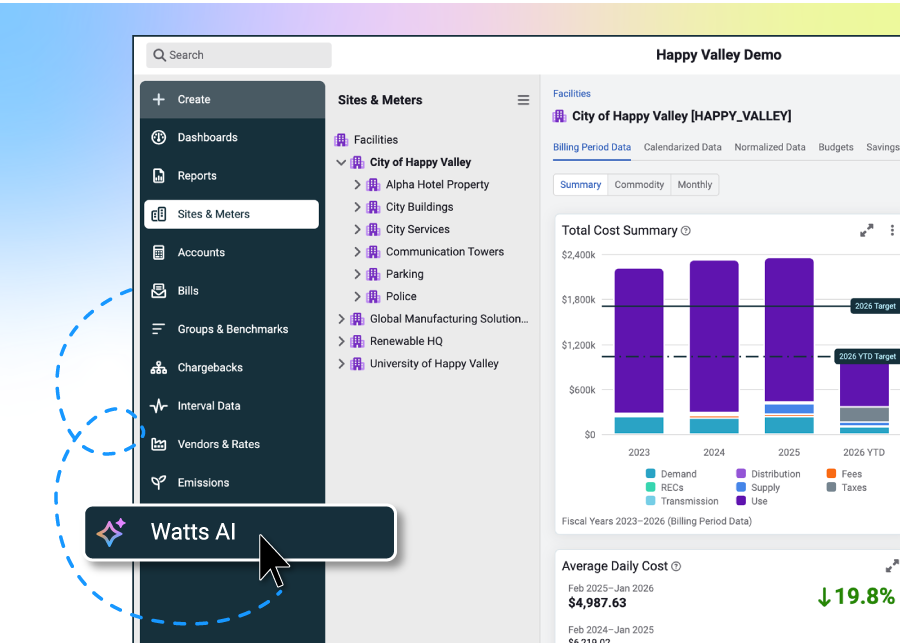Screen dimensions: 900x643
Task: Select the Commodity view button
Action: (x=639, y=185)
